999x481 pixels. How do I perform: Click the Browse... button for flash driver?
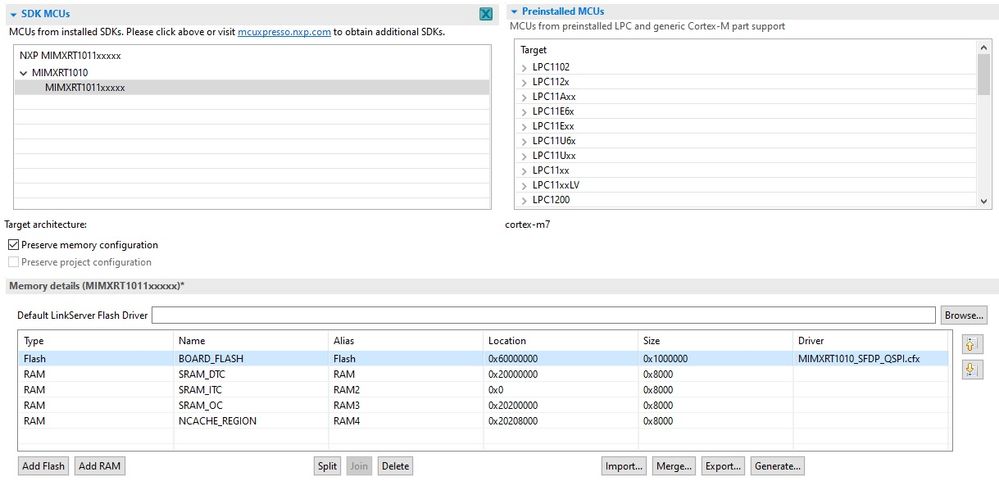click(x=964, y=315)
